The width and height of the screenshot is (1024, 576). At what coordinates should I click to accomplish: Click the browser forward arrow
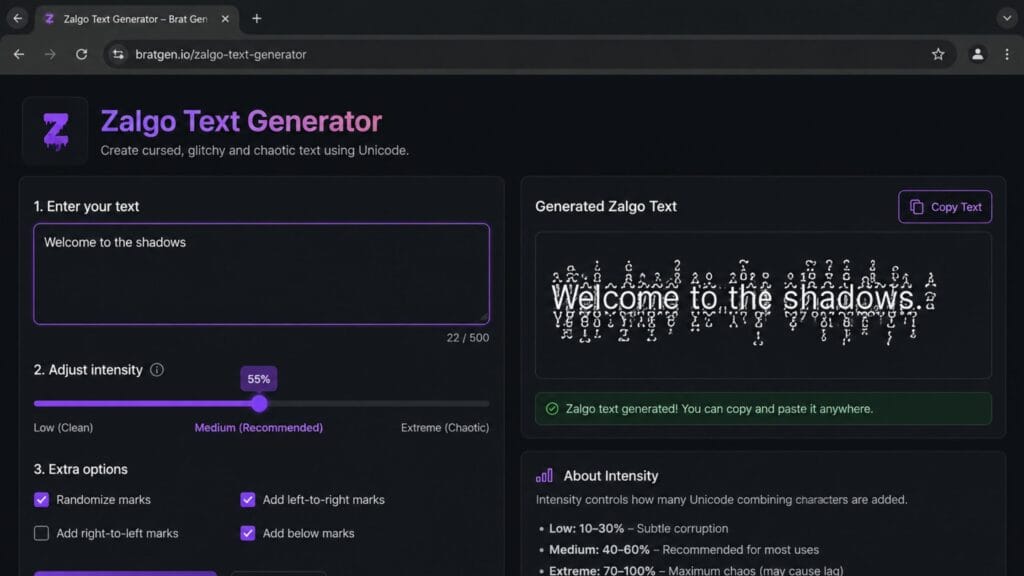pos(50,54)
